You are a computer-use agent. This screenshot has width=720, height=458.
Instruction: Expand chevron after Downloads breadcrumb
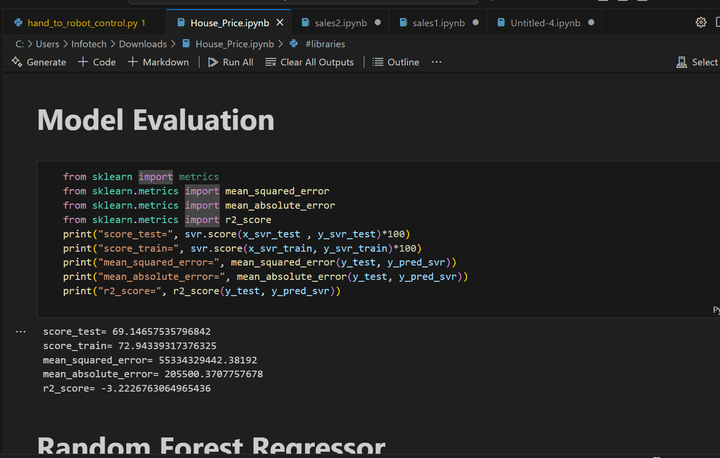point(173,44)
